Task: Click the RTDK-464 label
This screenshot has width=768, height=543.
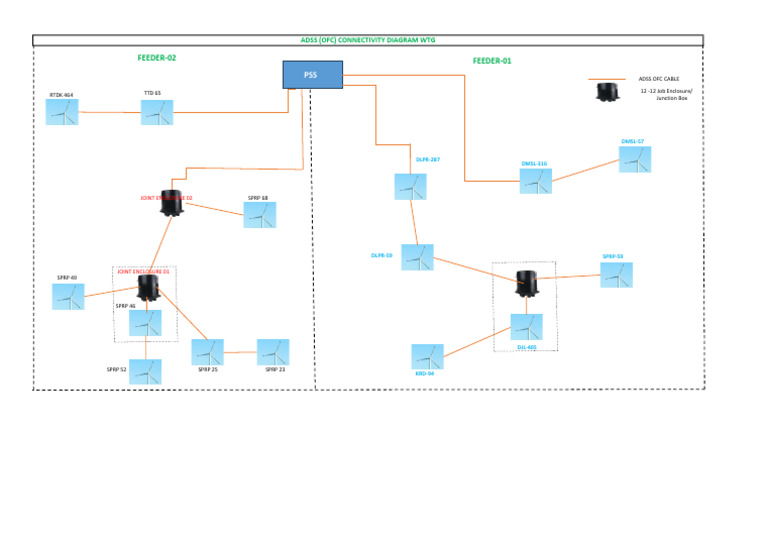Action: click(61, 95)
